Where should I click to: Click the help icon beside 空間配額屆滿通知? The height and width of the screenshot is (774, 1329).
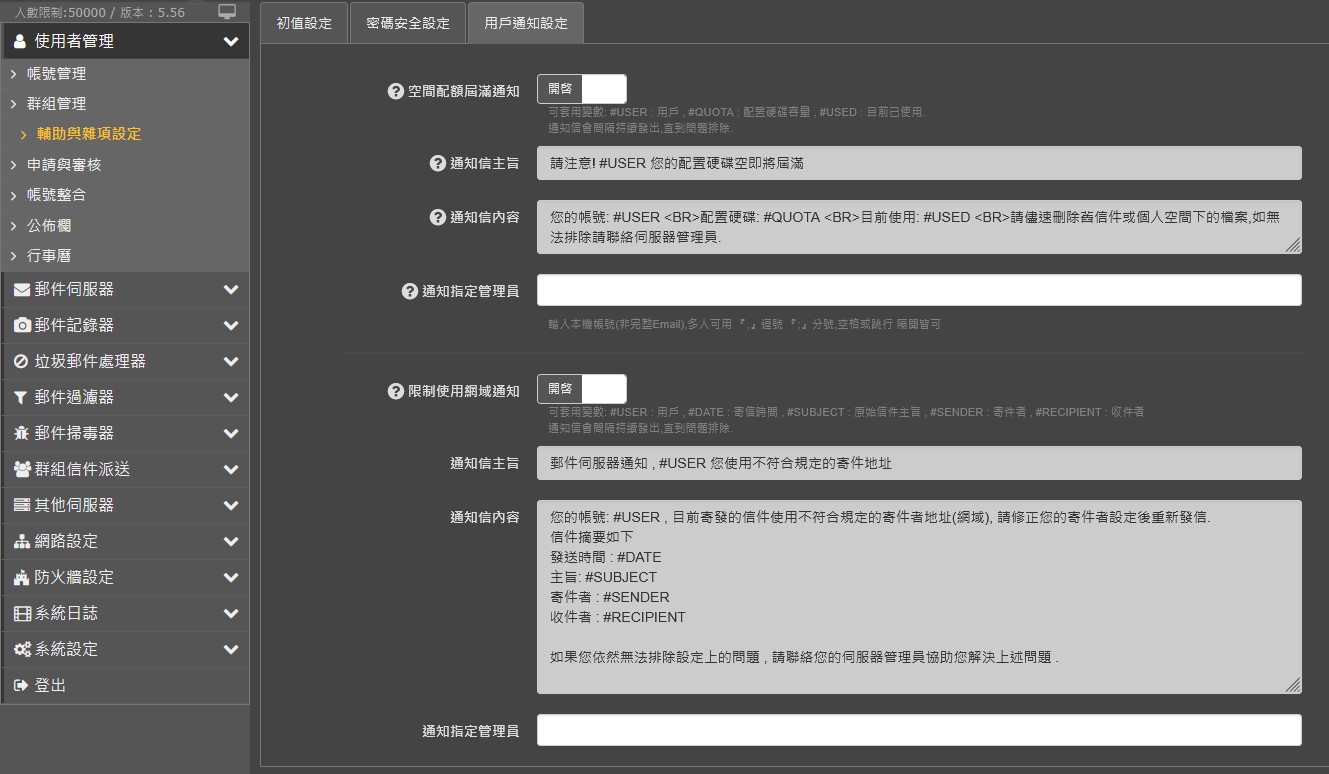click(395, 91)
